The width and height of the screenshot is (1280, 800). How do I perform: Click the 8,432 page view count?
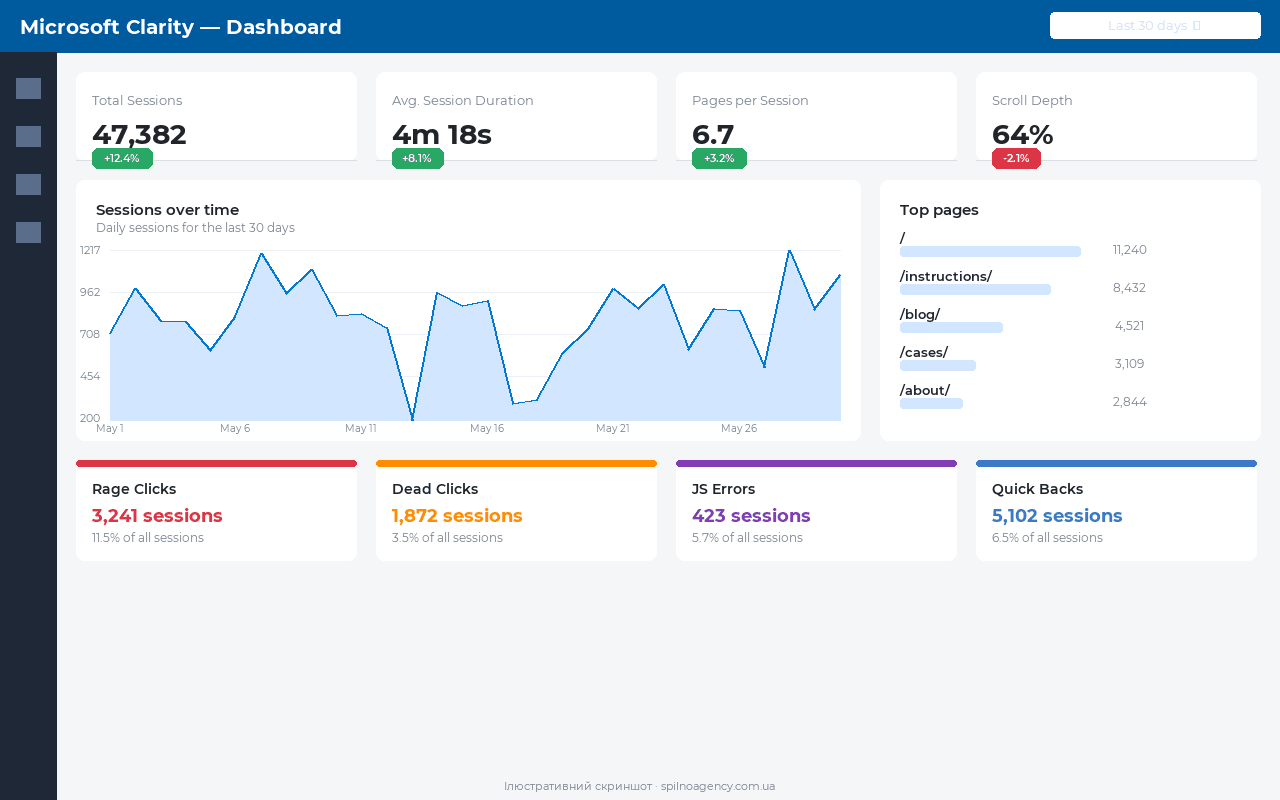coord(1130,288)
